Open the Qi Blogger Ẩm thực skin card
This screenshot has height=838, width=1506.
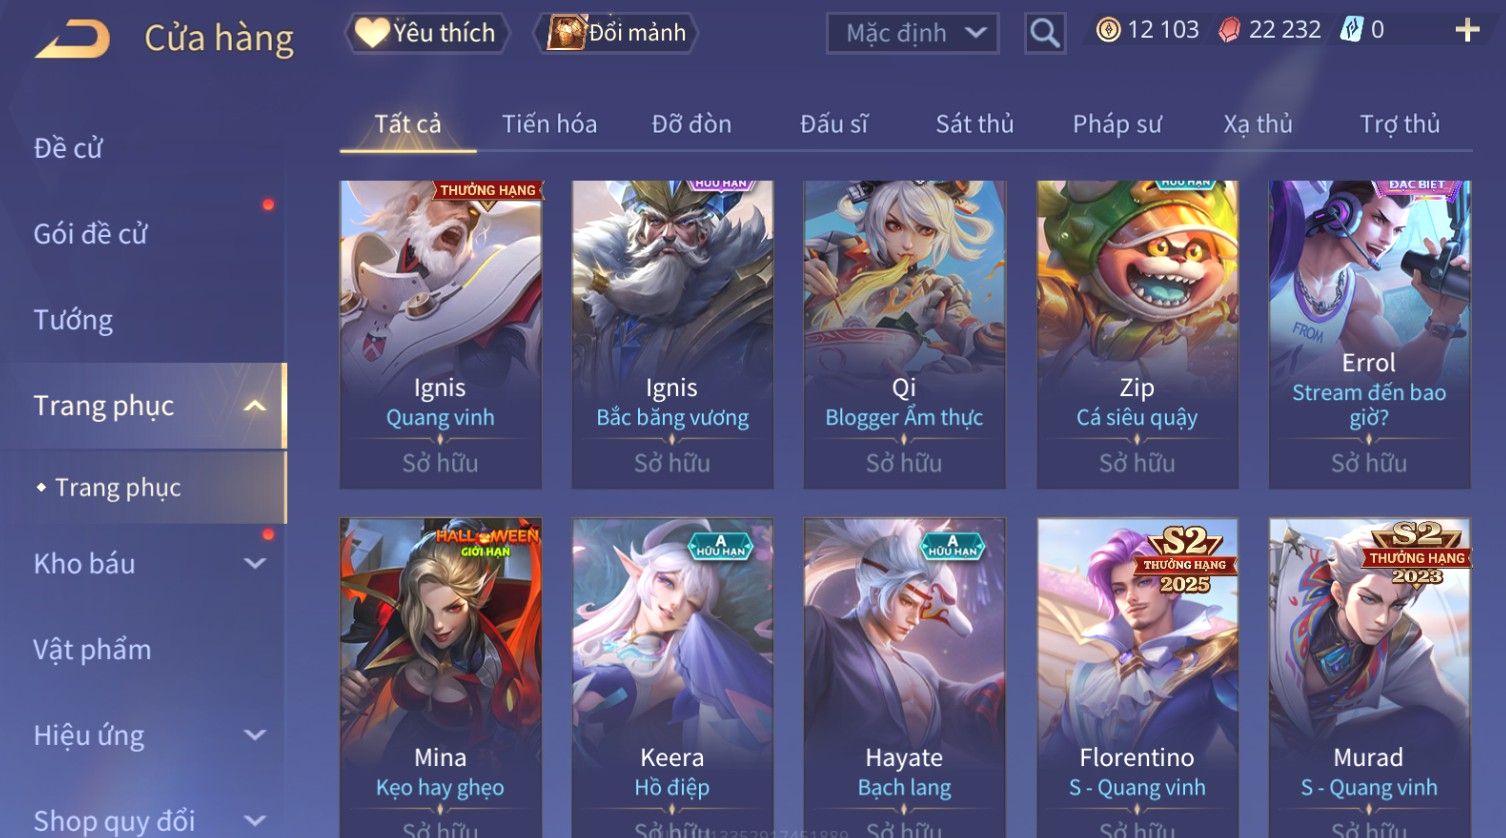point(904,334)
